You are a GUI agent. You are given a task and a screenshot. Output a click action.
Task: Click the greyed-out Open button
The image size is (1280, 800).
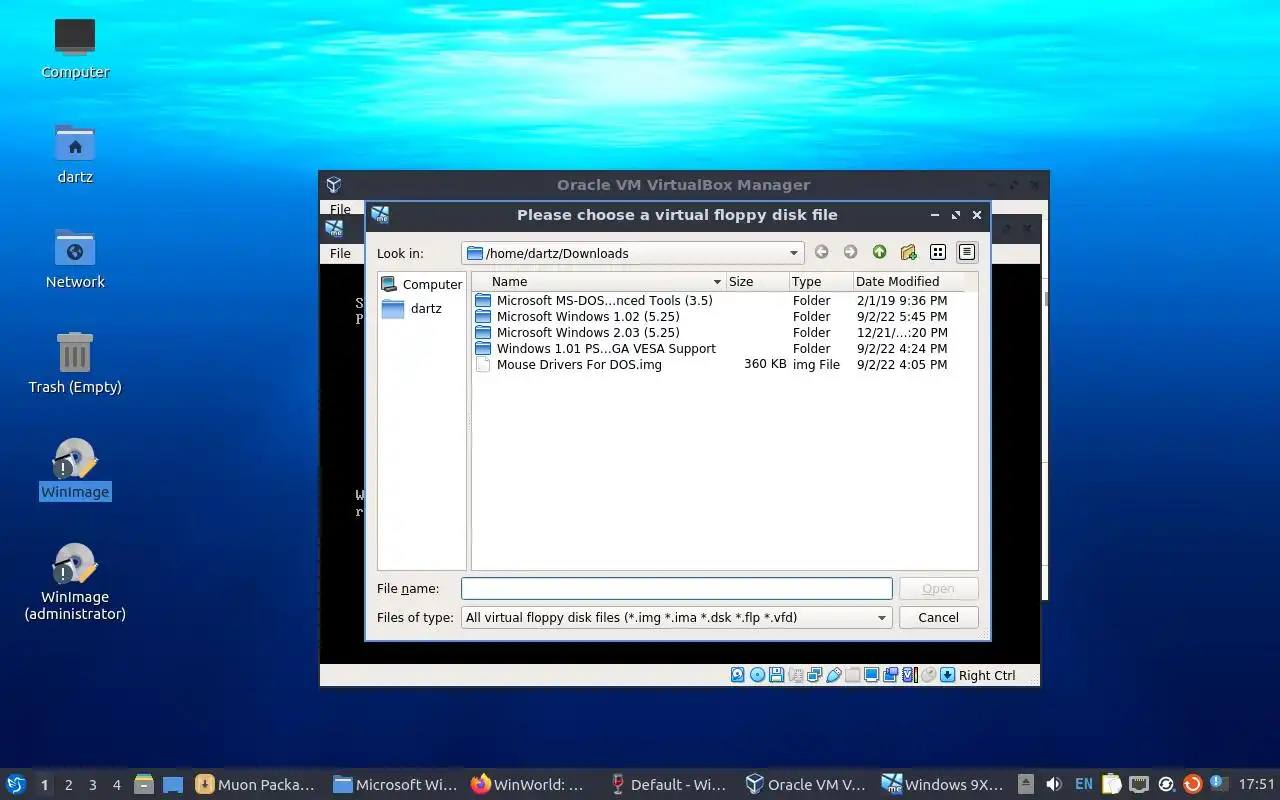938,588
